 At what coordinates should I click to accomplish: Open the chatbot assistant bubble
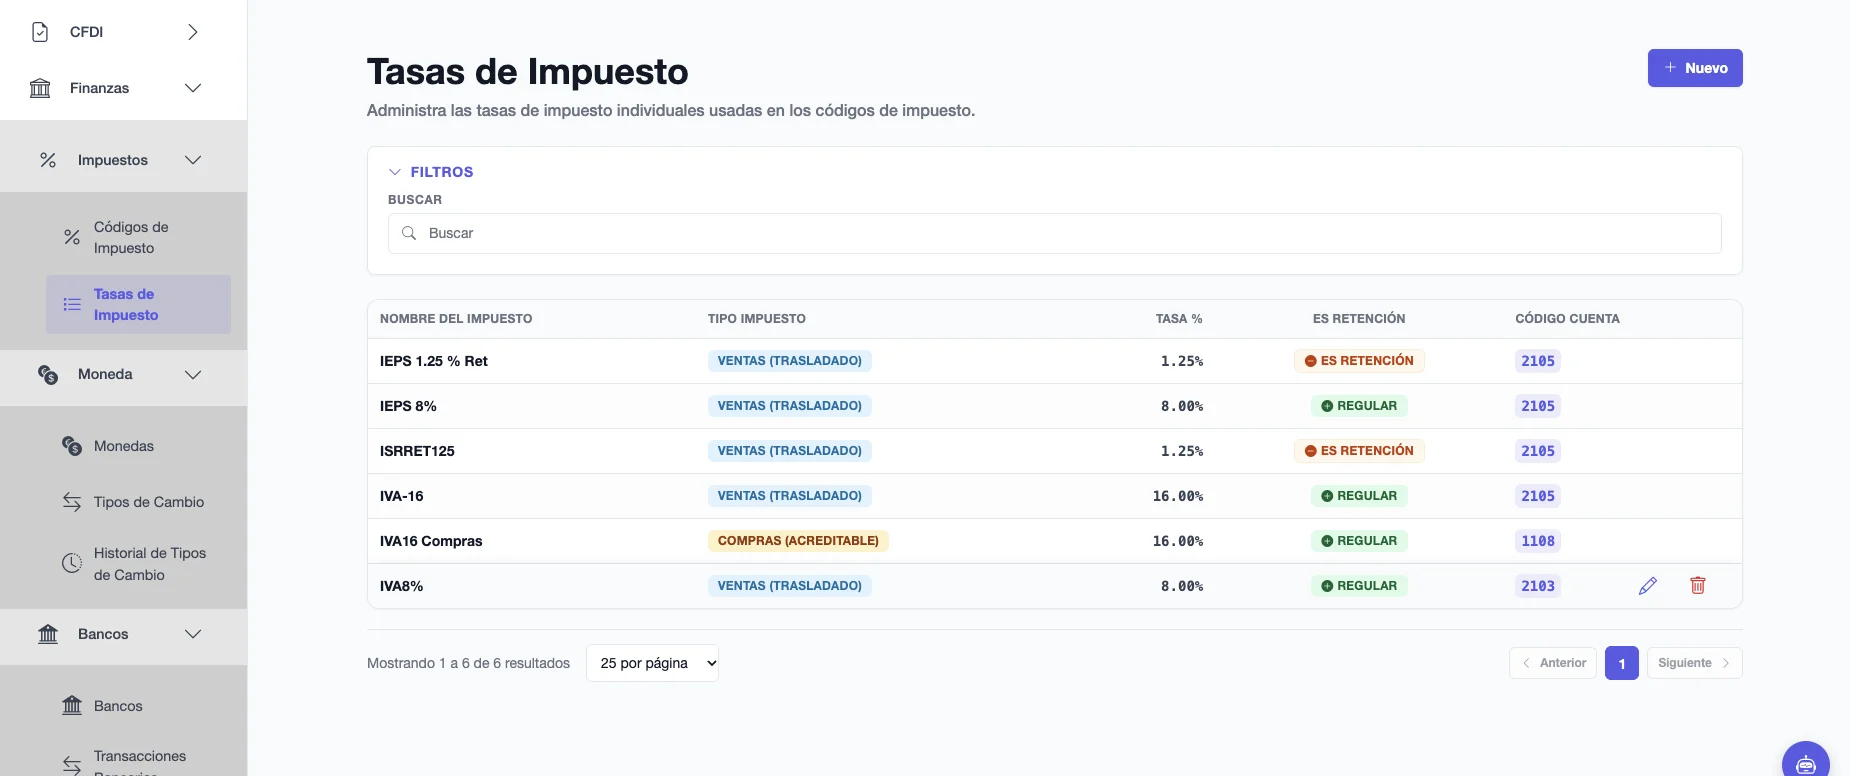(x=1806, y=764)
